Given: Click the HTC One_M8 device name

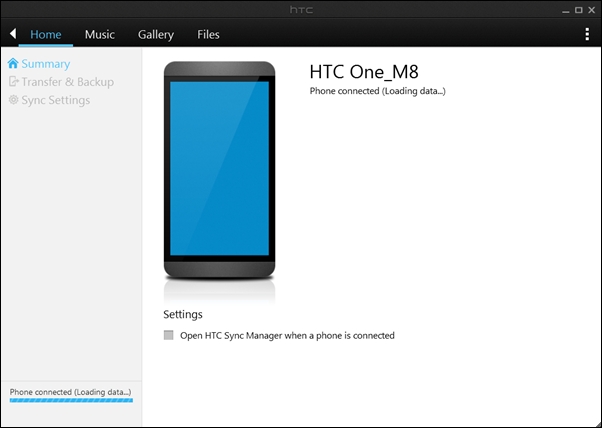Looking at the screenshot, I should [x=364, y=72].
